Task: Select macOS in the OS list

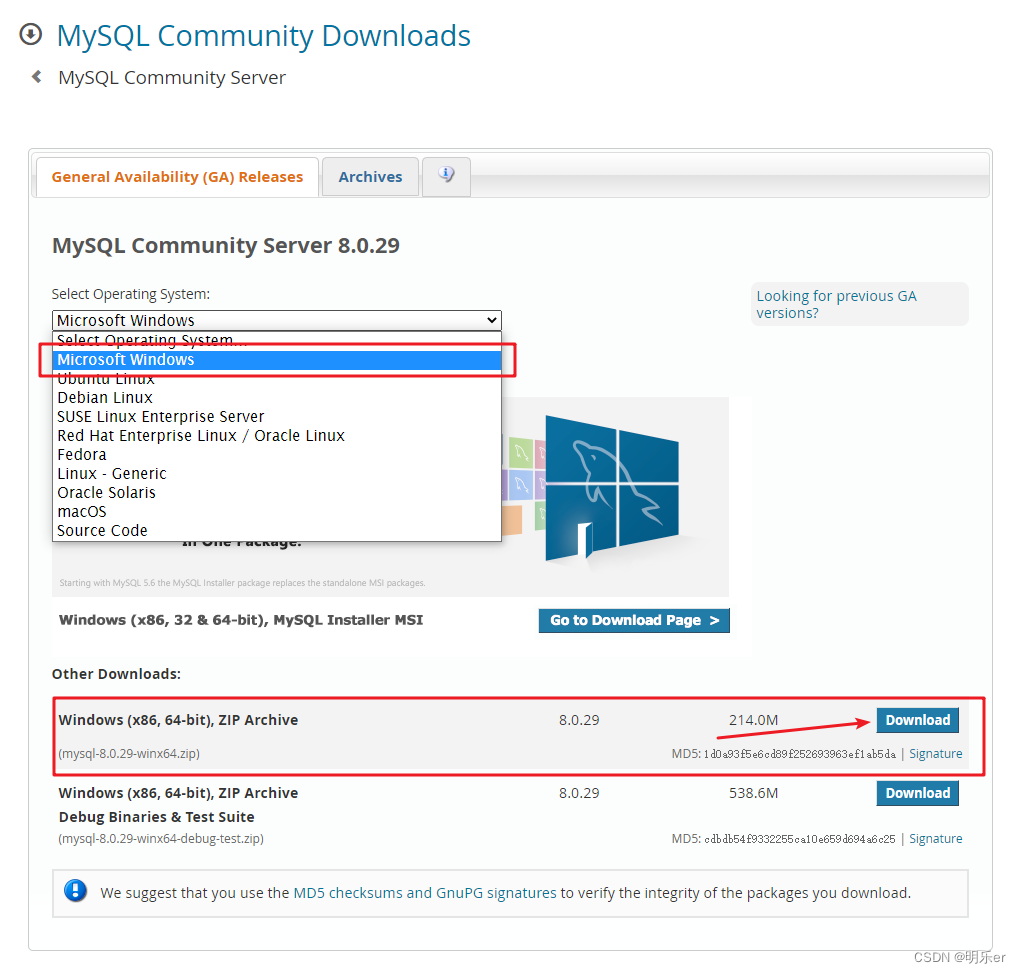Action: 277,511
